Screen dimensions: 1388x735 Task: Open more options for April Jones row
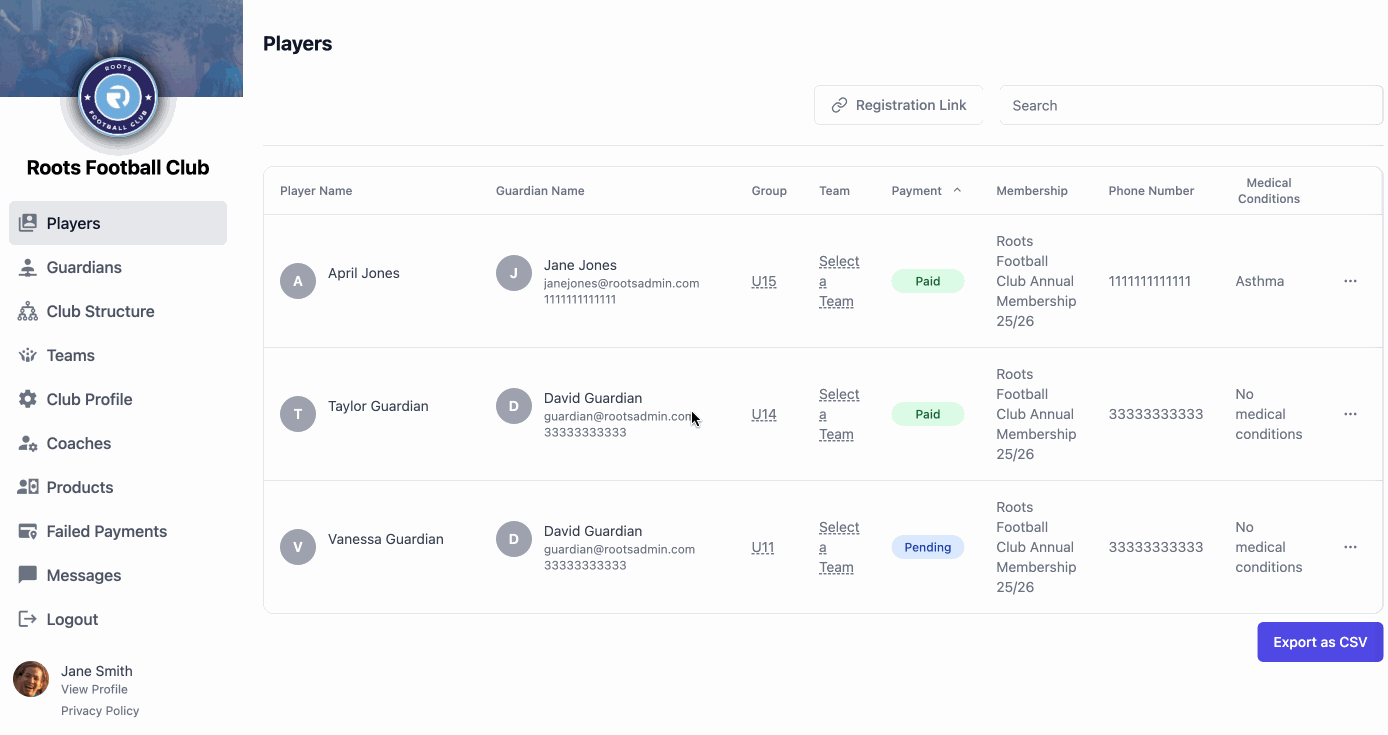pos(1350,281)
